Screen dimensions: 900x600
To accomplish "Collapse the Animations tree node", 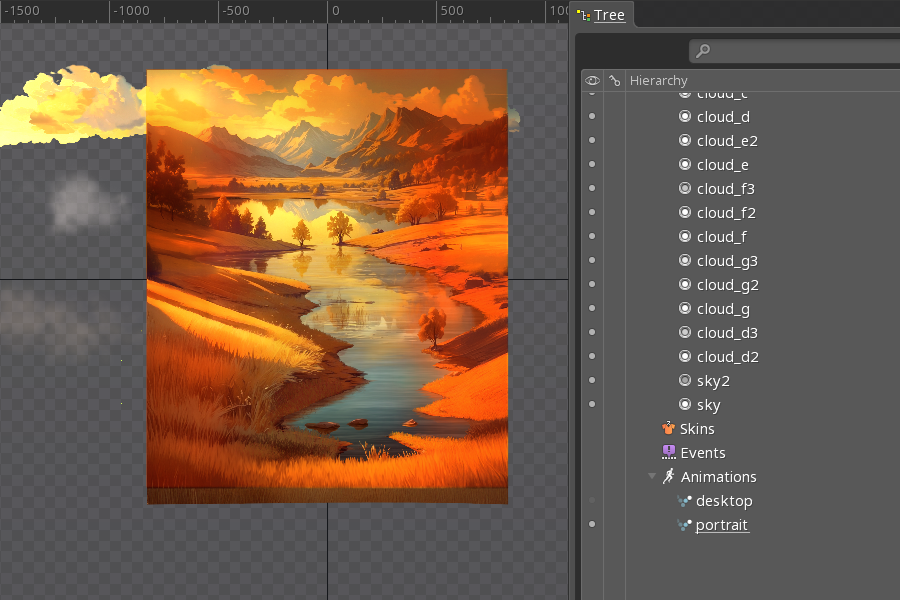I will [652, 477].
